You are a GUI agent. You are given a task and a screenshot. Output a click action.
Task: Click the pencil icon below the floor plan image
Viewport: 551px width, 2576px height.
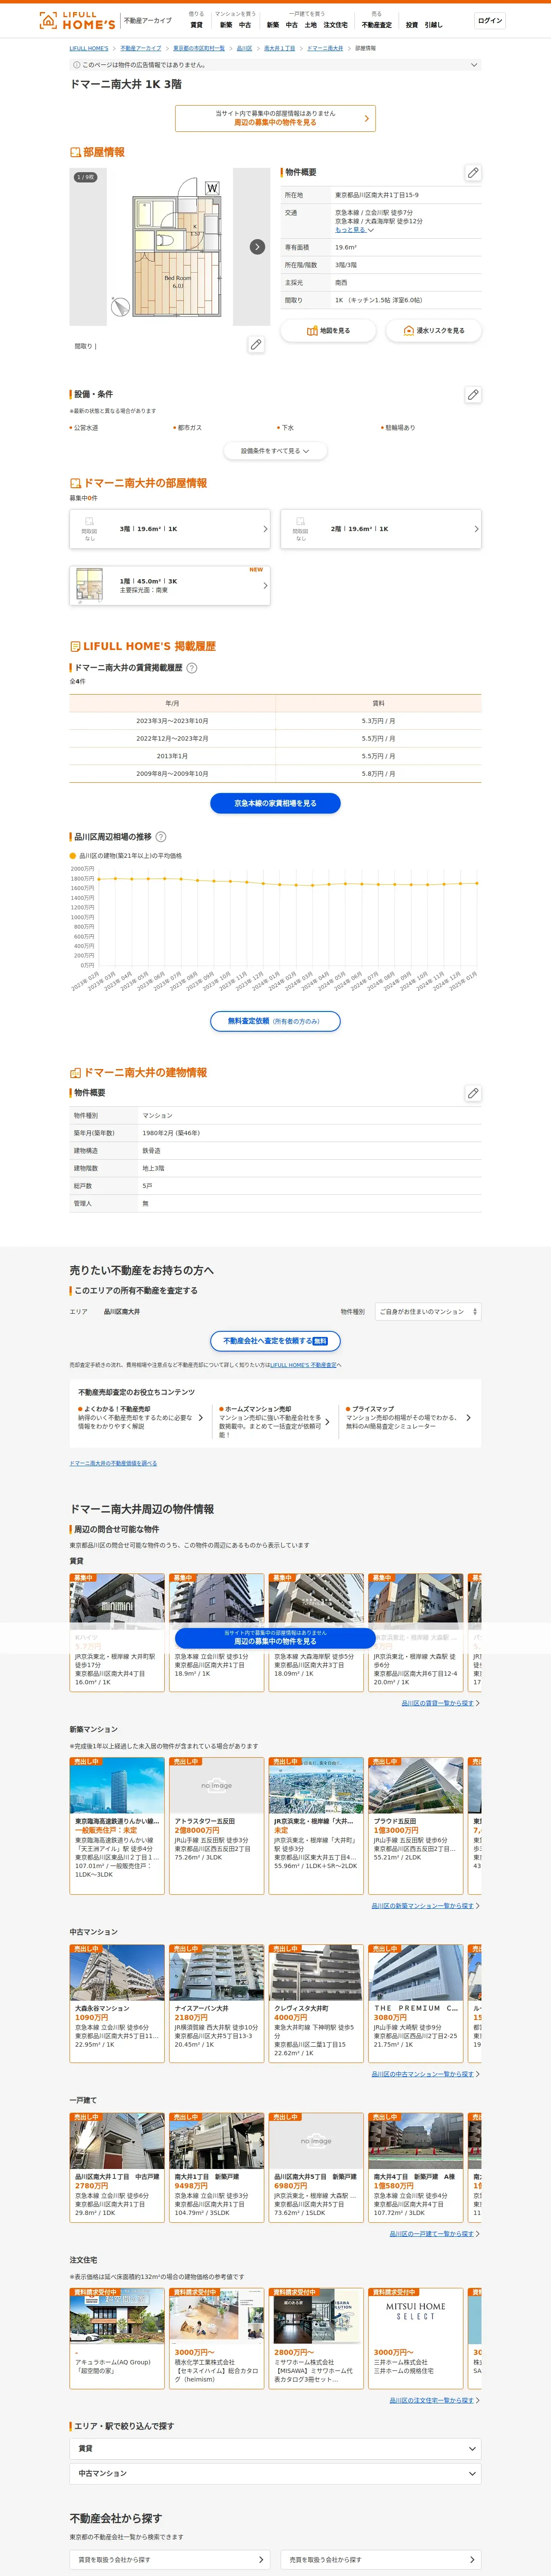click(256, 345)
